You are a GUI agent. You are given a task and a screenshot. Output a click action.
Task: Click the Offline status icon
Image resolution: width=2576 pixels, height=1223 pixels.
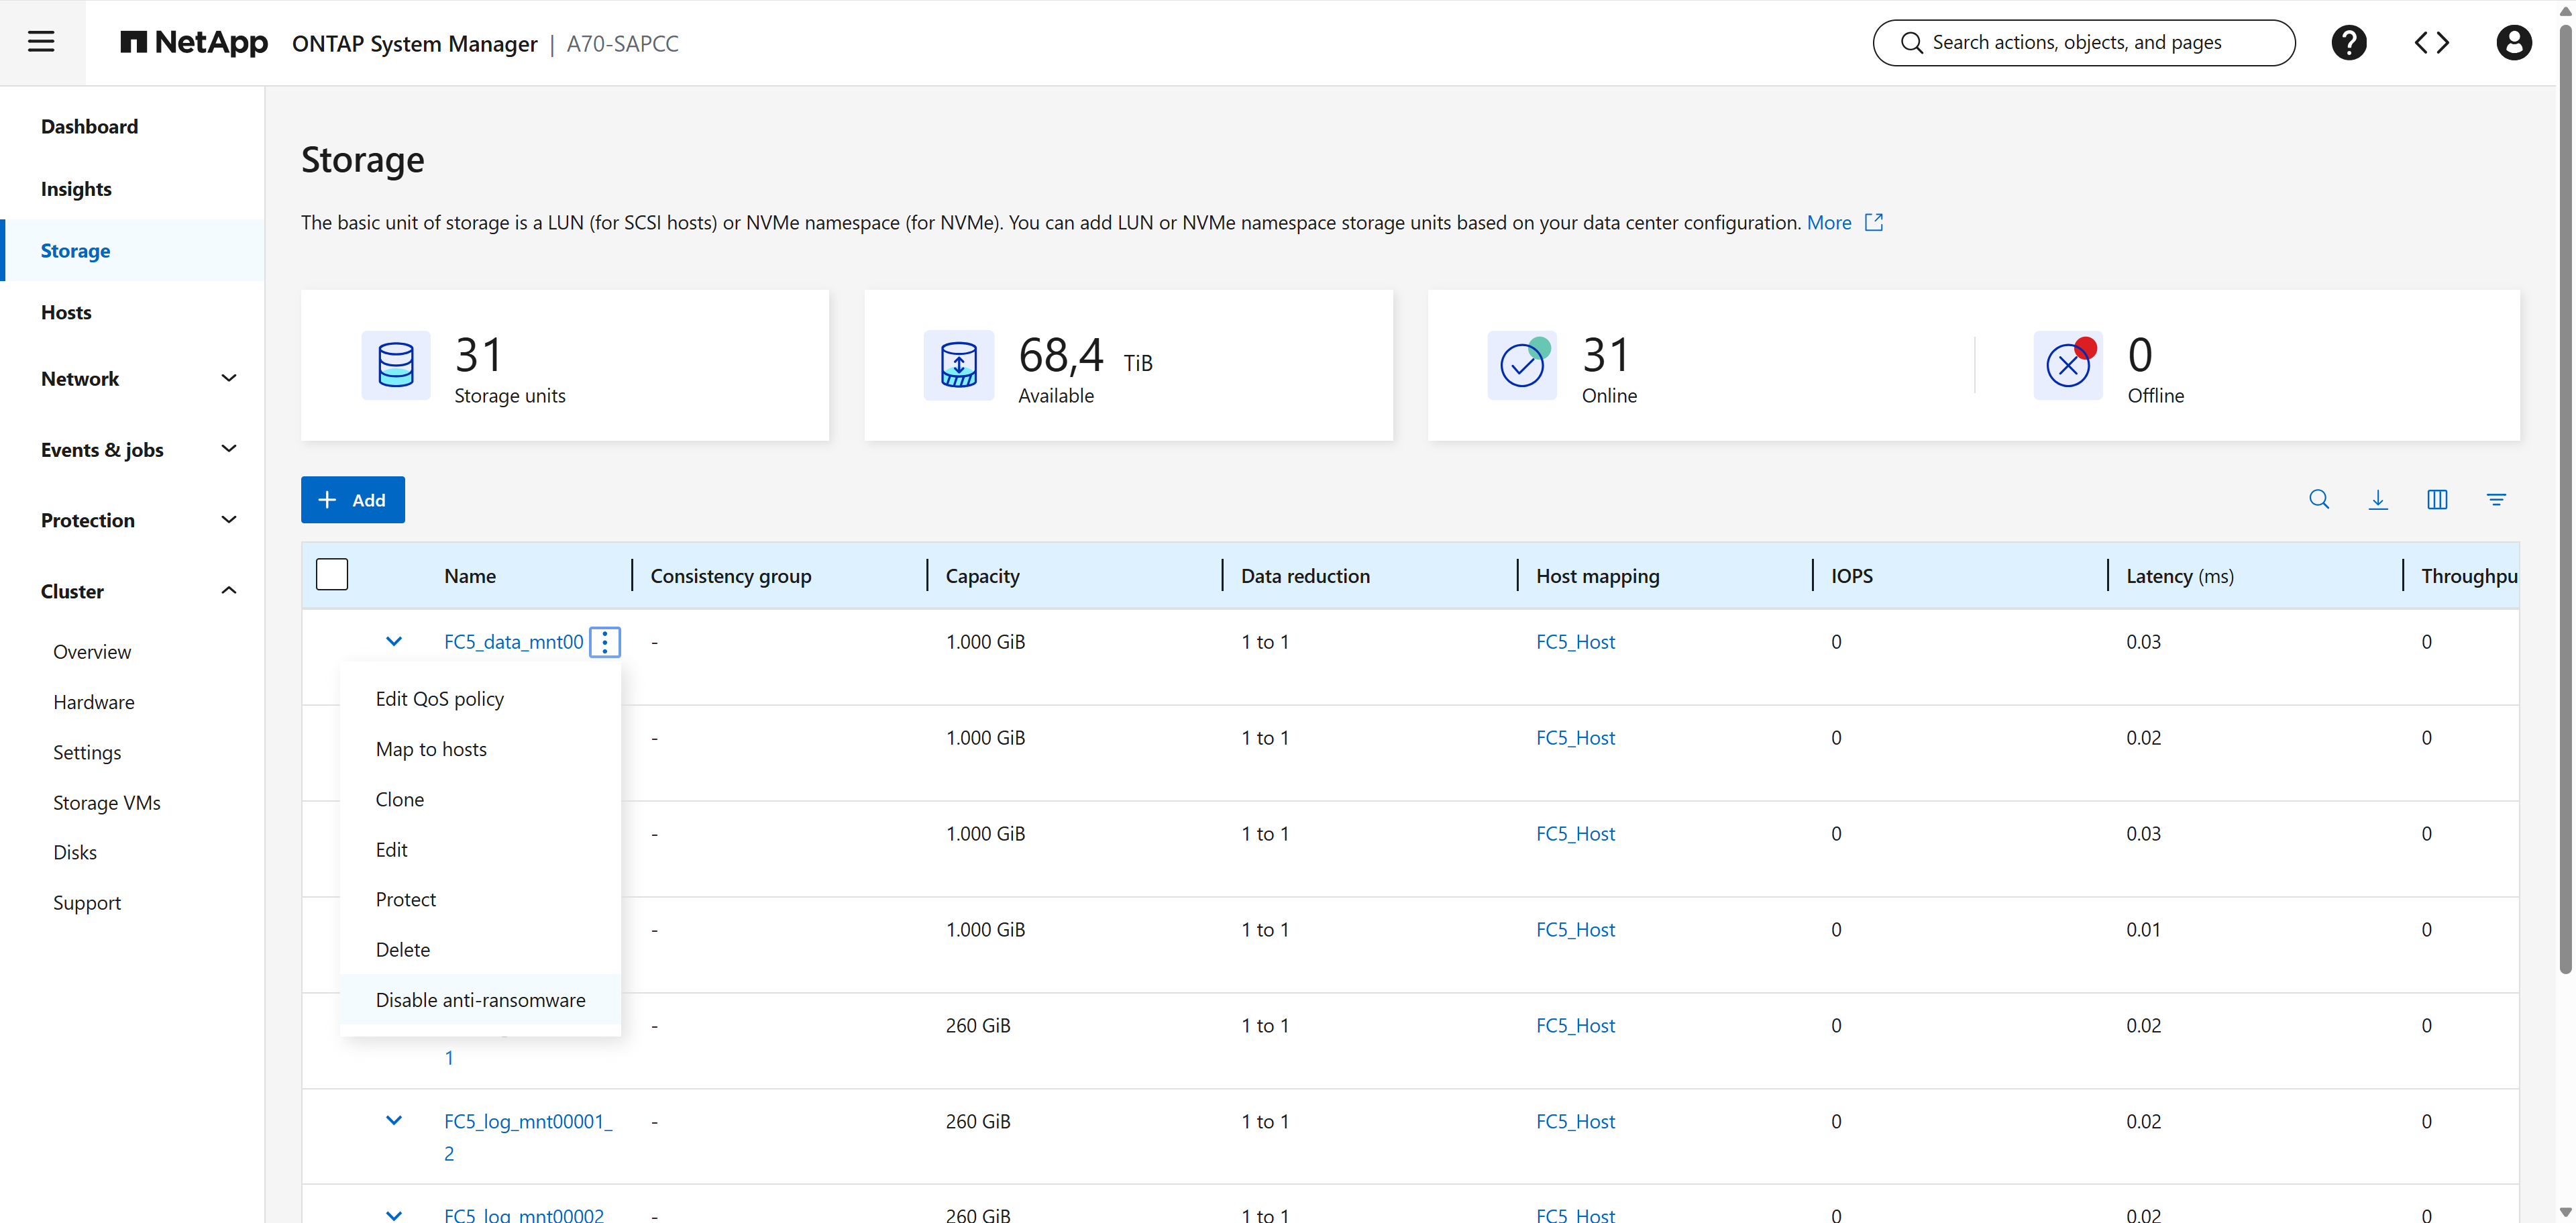click(x=2069, y=365)
